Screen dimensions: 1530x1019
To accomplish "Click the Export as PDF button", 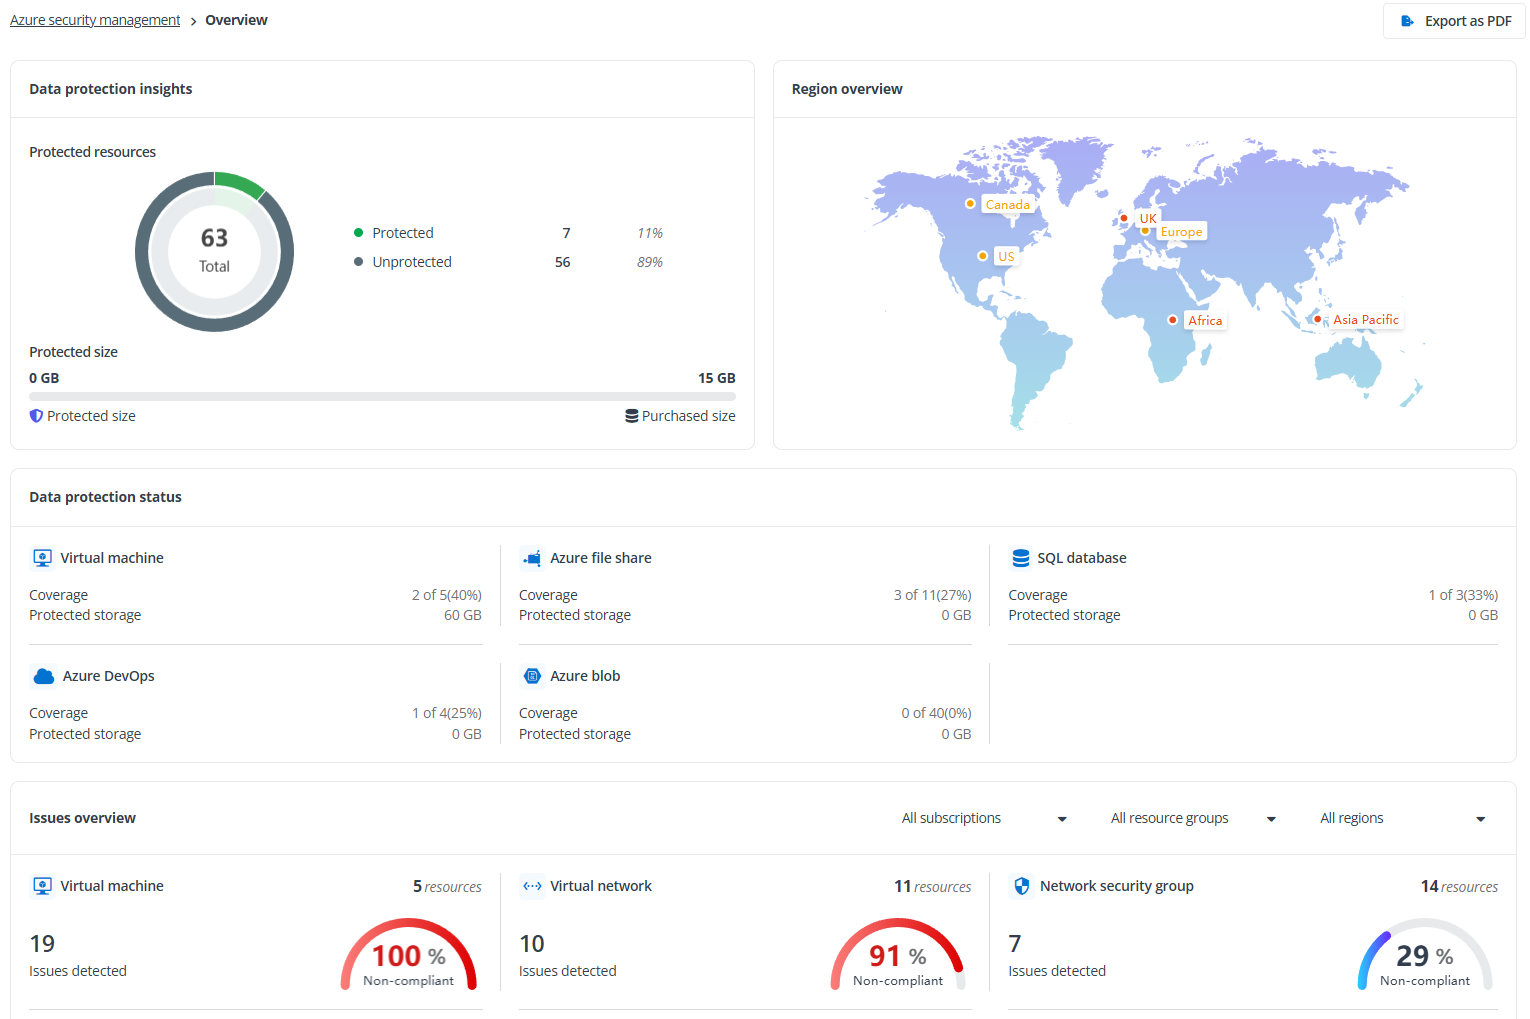I will point(1453,20).
